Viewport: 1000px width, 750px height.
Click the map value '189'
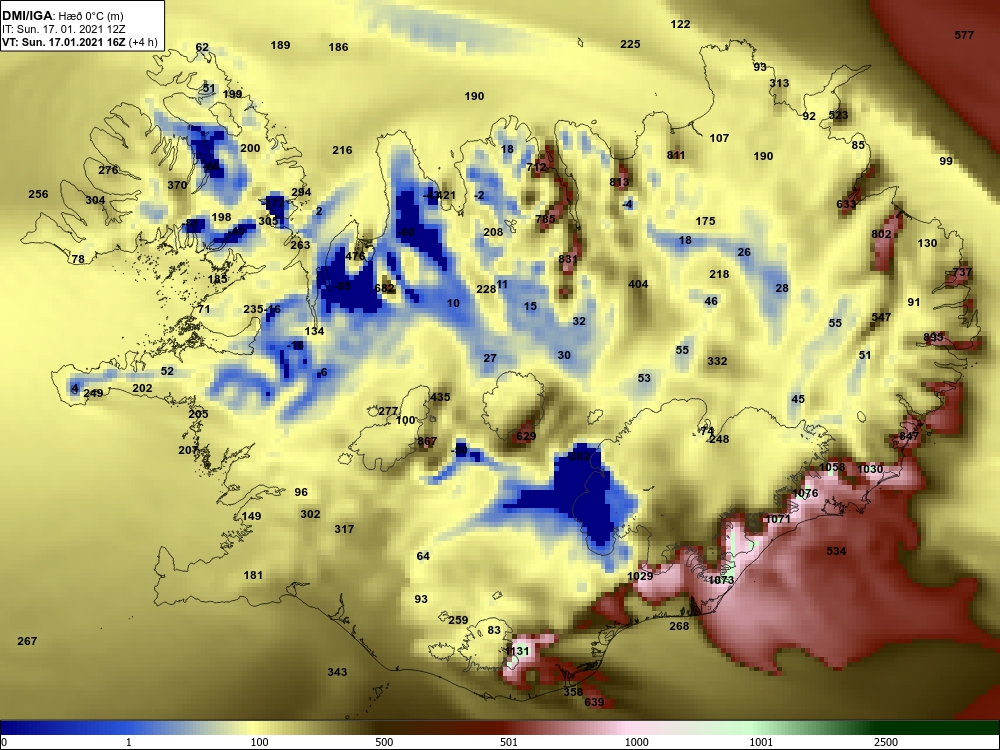tap(280, 45)
